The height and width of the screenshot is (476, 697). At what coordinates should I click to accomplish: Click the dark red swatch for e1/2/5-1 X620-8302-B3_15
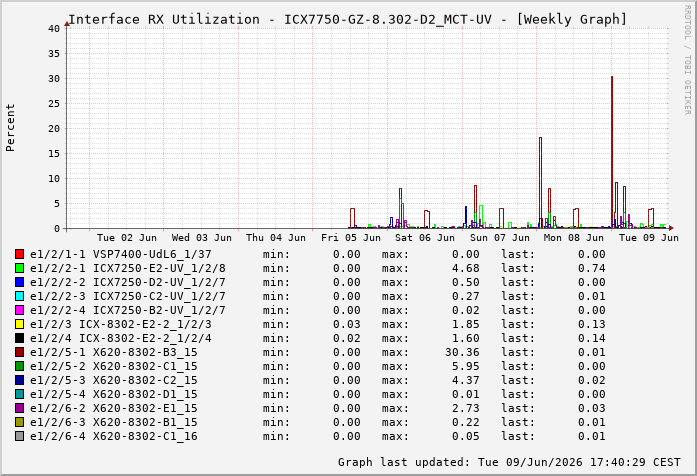(19, 352)
